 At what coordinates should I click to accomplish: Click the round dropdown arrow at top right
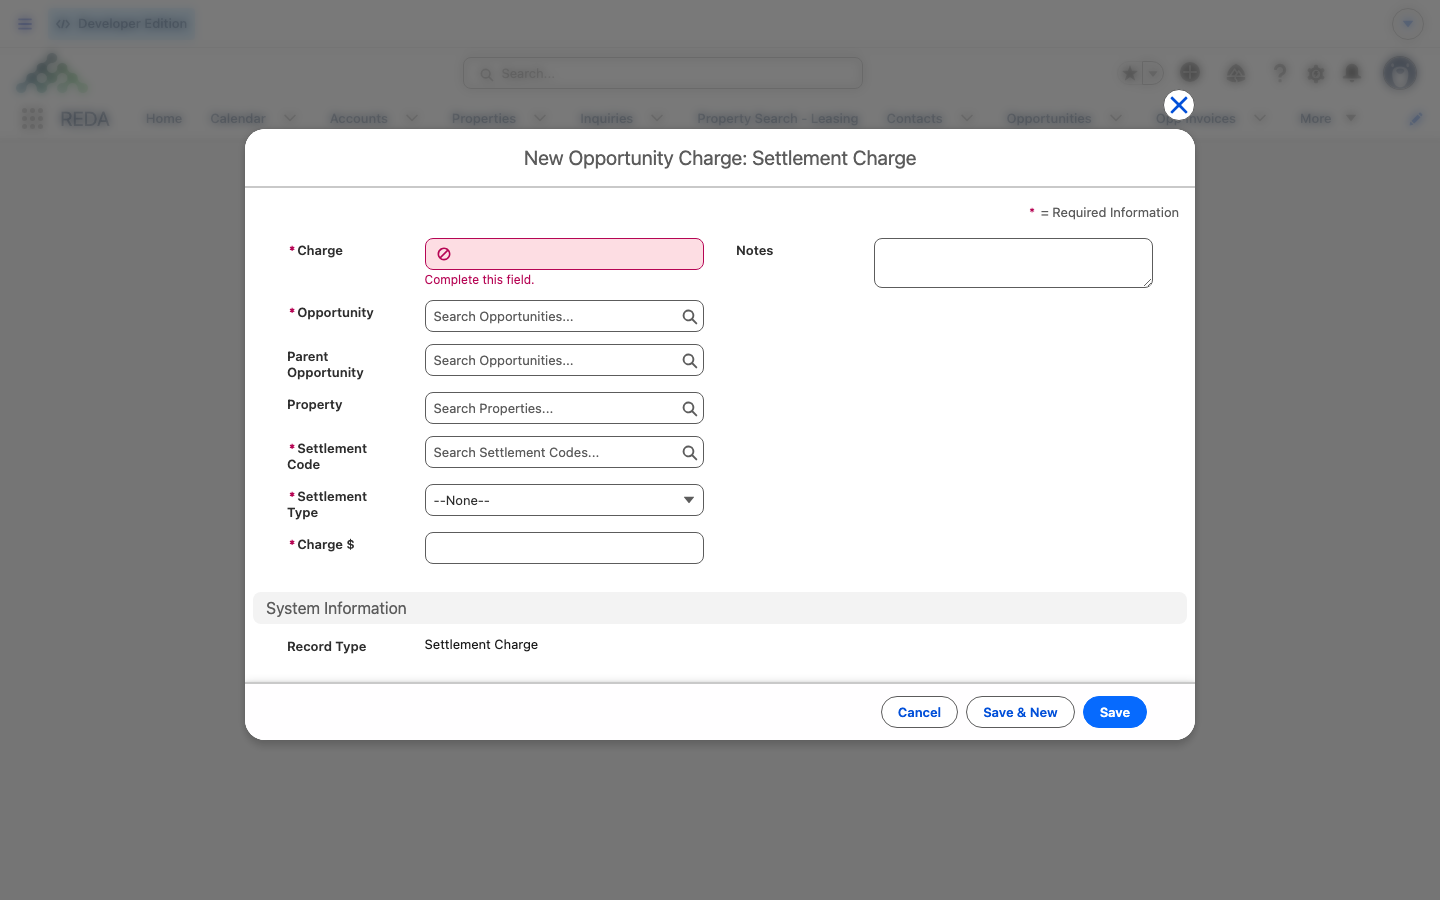pyautogui.click(x=1408, y=24)
